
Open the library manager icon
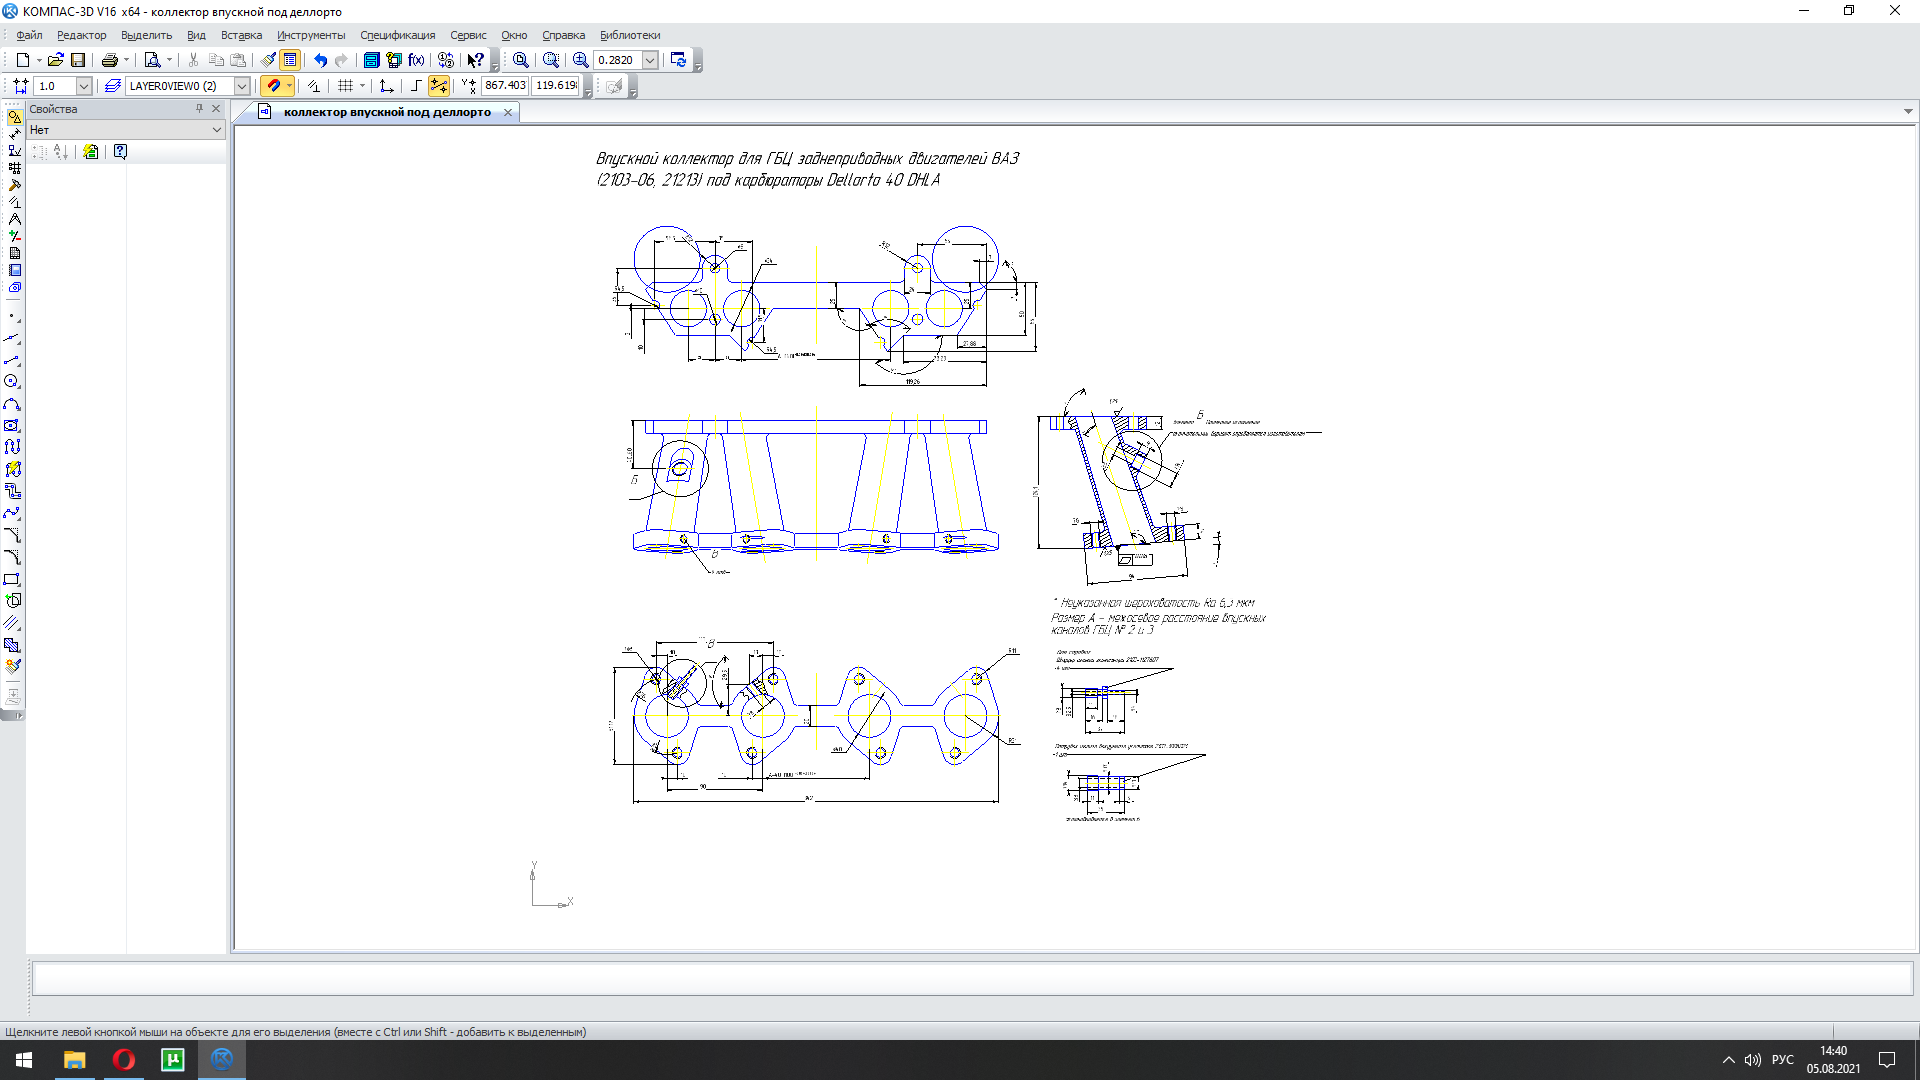coord(371,60)
